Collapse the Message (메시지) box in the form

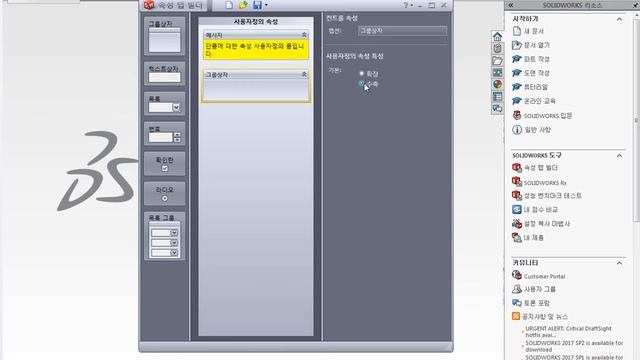[304, 35]
